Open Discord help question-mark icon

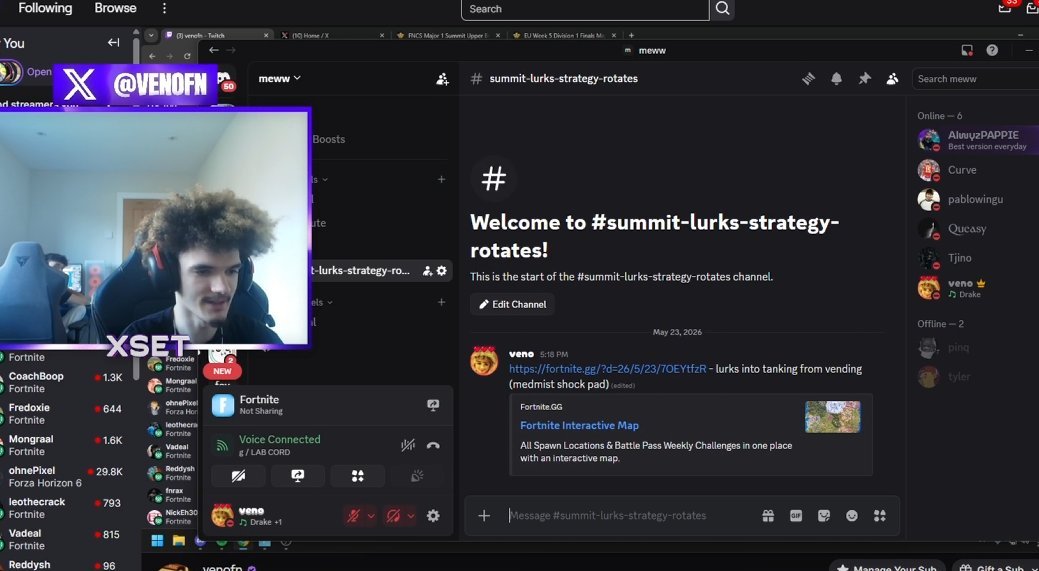click(x=992, y=50)
